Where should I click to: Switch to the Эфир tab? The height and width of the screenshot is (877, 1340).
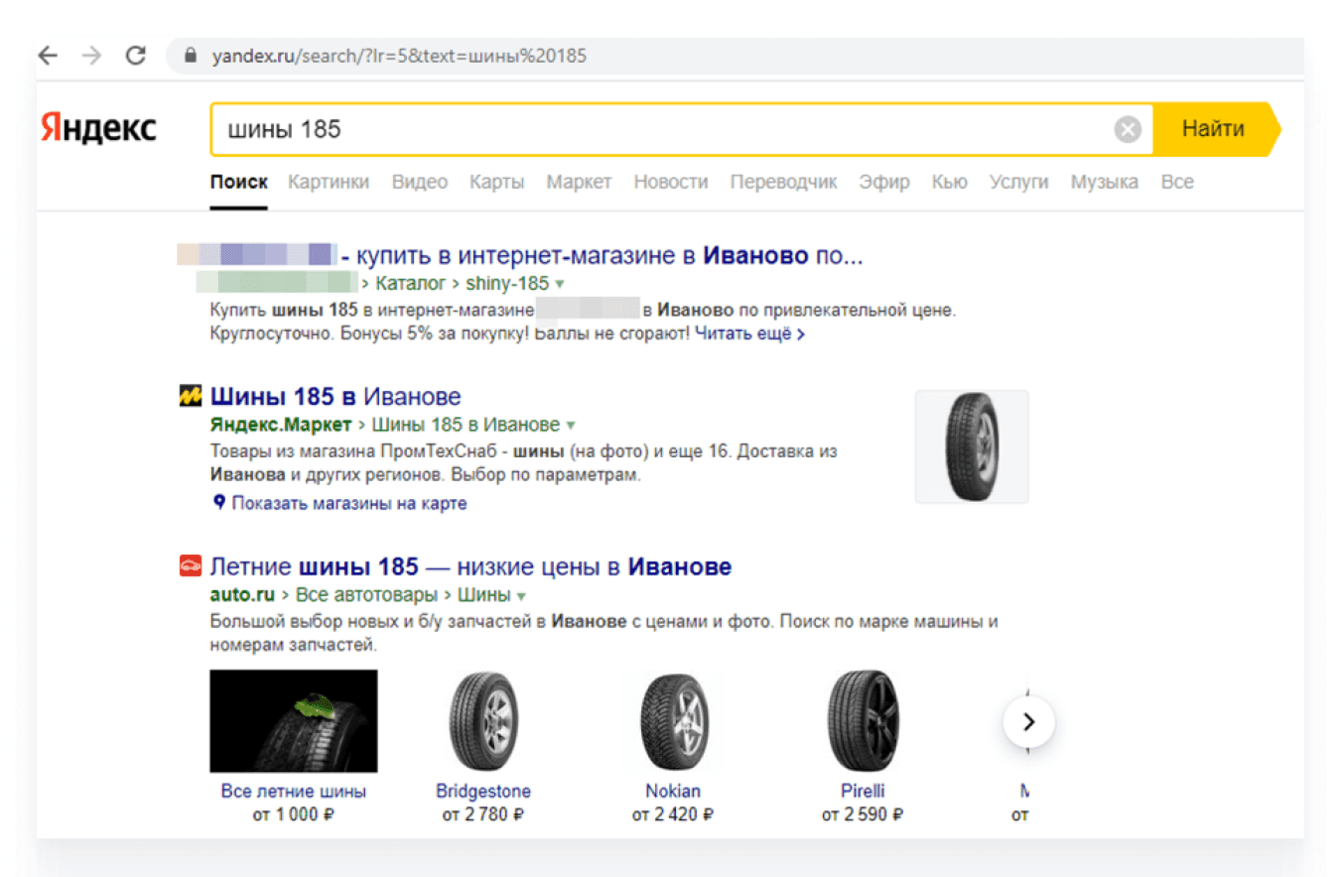885,182
